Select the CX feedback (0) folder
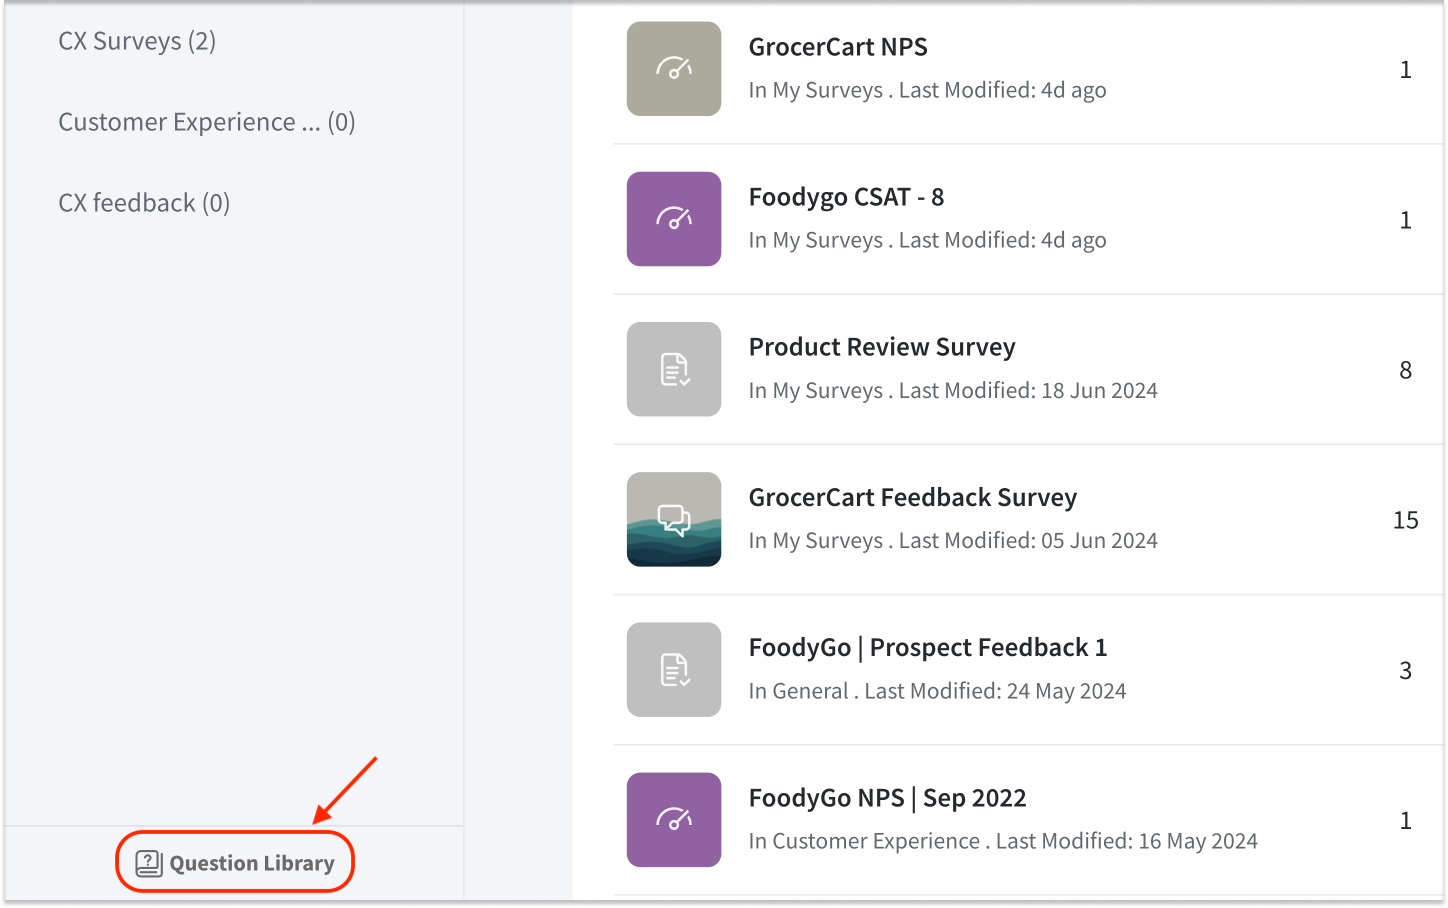 click(x=144, y=203)
